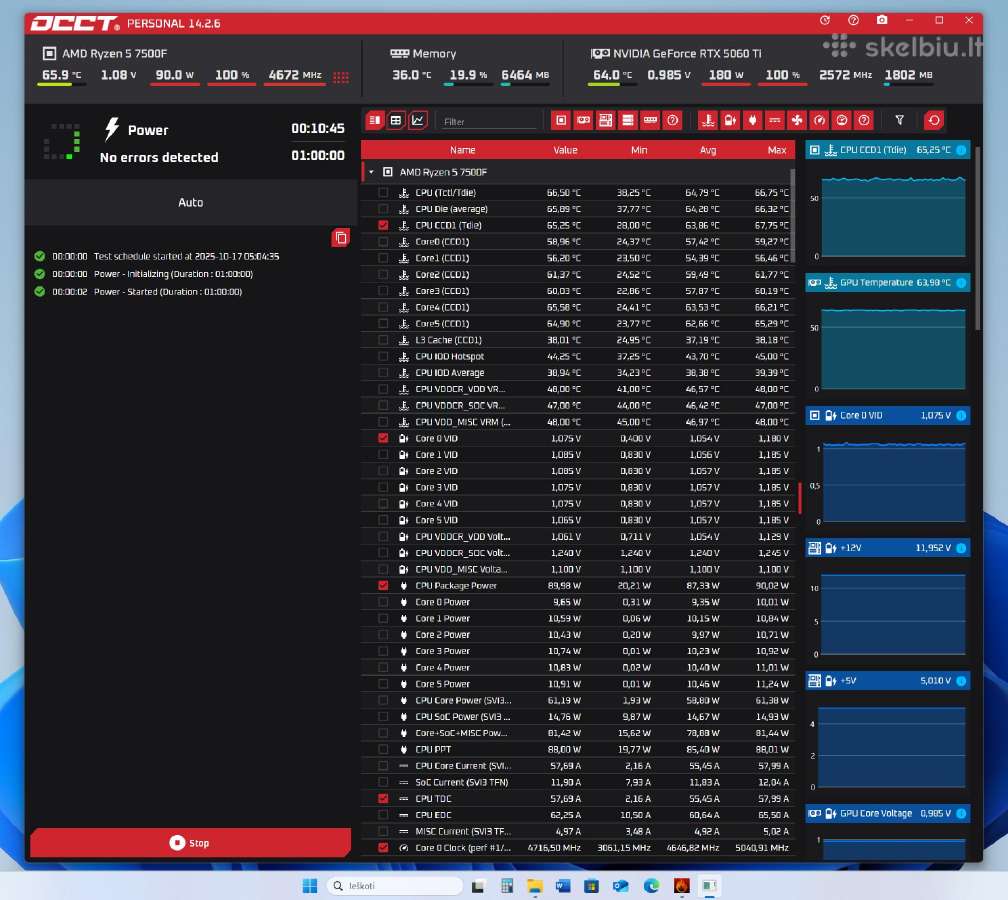Click red dots icon beside 4672 MHz
Image resolution: width=1008 pixels, height=900 pixels.
(341, 77)
